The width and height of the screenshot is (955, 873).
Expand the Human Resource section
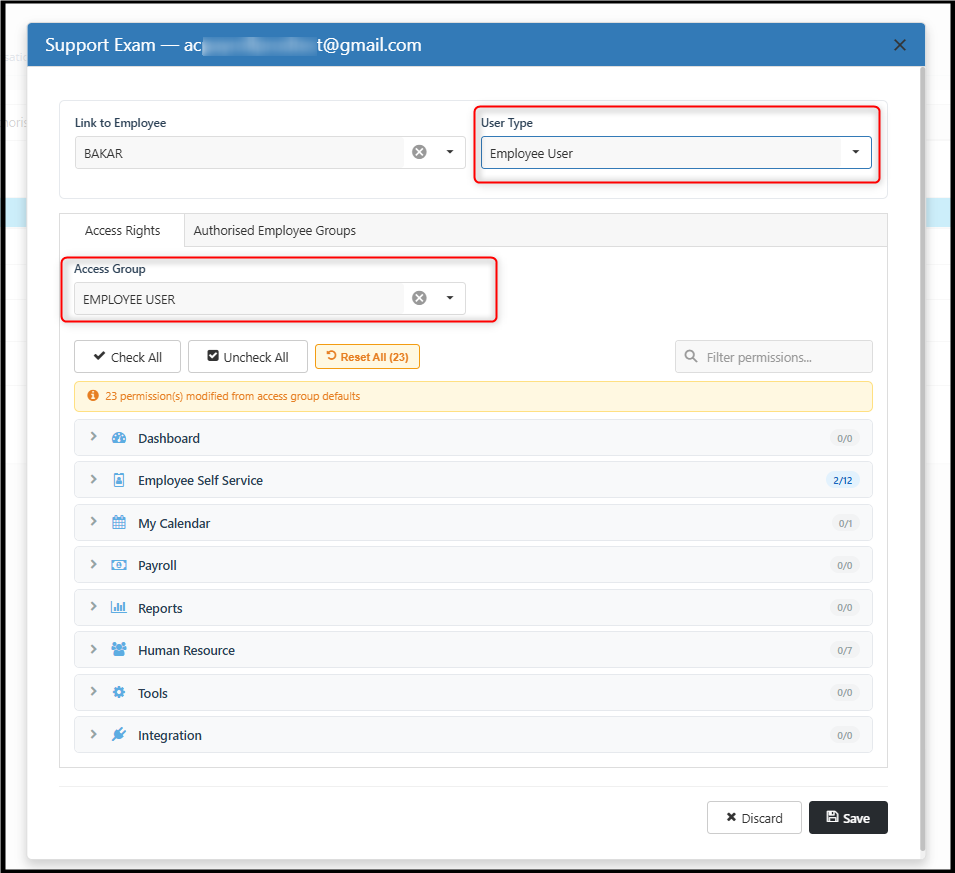93,649
